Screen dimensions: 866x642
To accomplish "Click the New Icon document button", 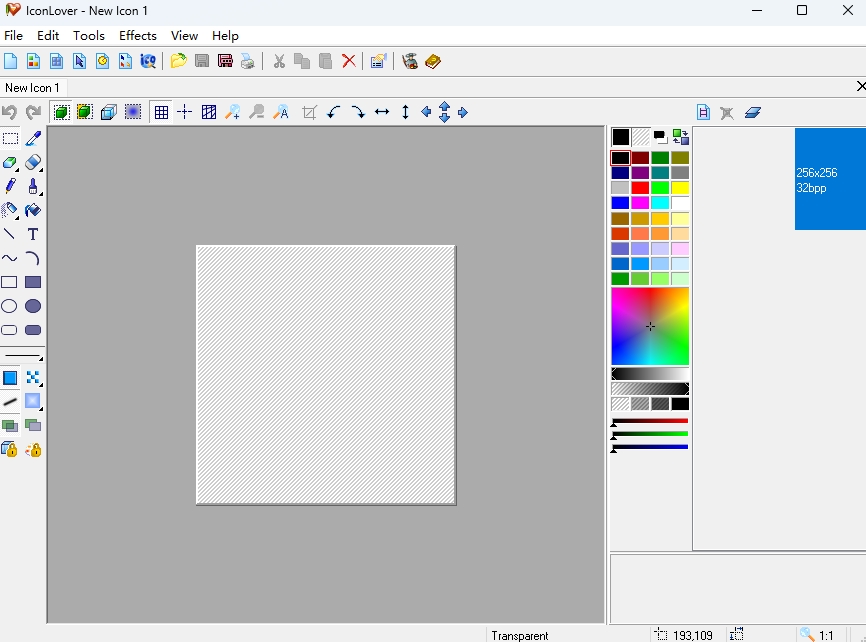I will 10,61.
